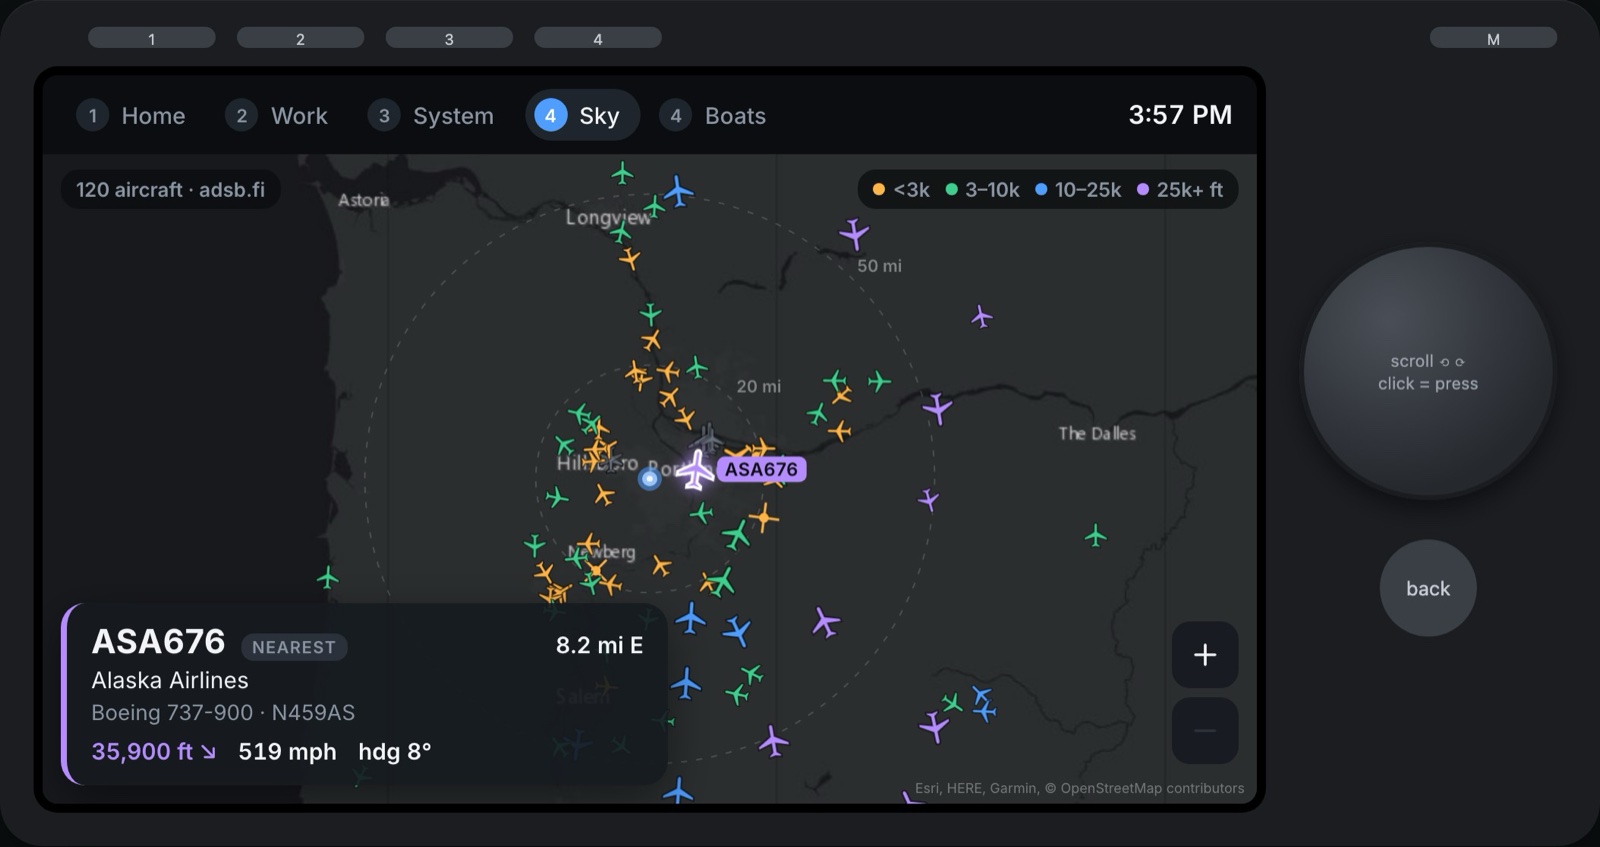
Task: Select purple aircraft on river east of Portland
Action: coord(937,408)
